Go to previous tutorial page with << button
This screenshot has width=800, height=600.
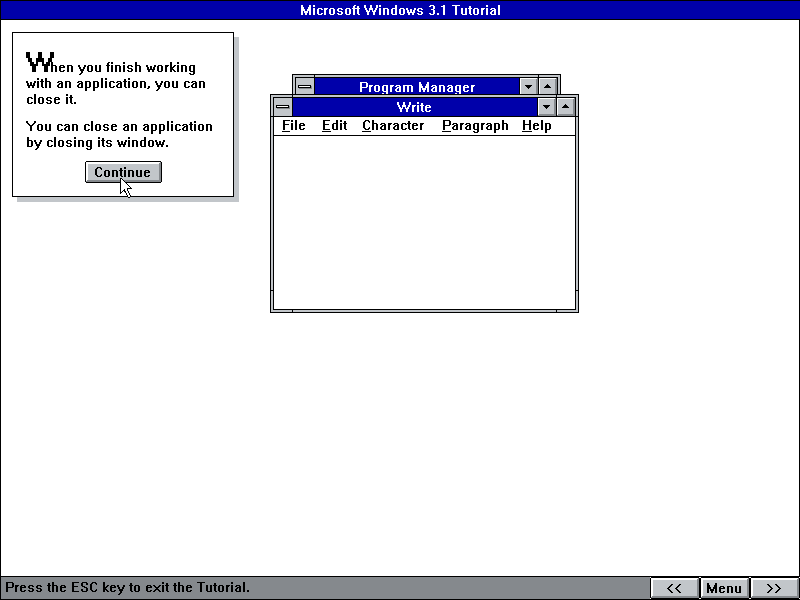pyautogui.click(x=674, y=588)
